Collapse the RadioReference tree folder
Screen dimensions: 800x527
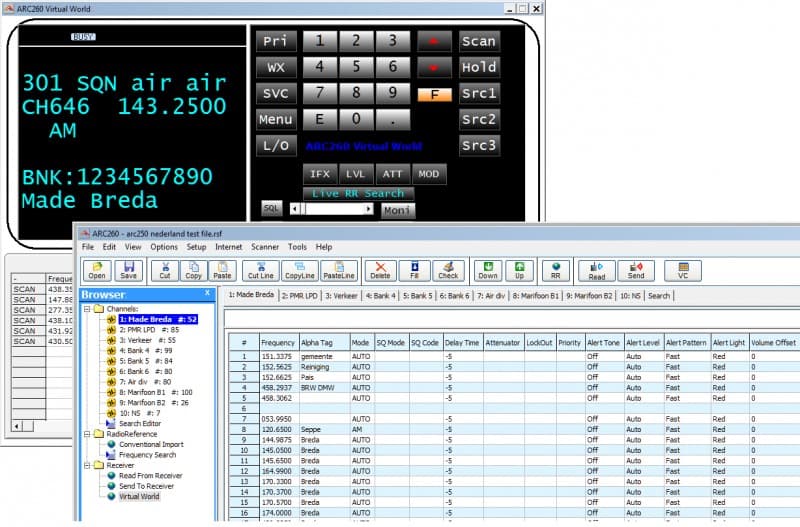click(x=87, y=434)
